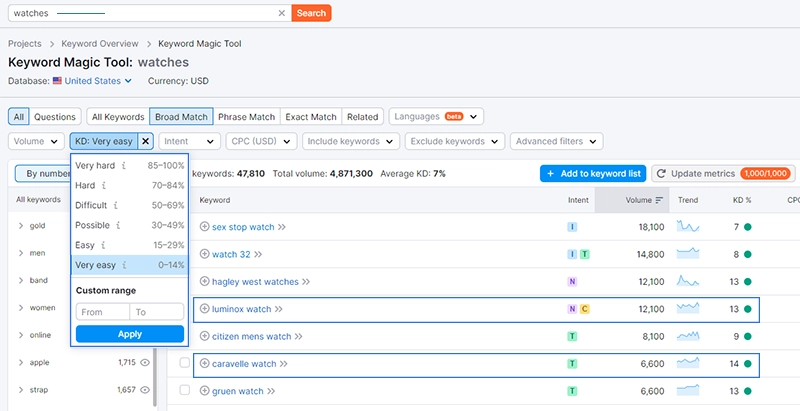The image size is (800, 411).
Task: Click the Volume column sort icon
Action: click(659, 200)
